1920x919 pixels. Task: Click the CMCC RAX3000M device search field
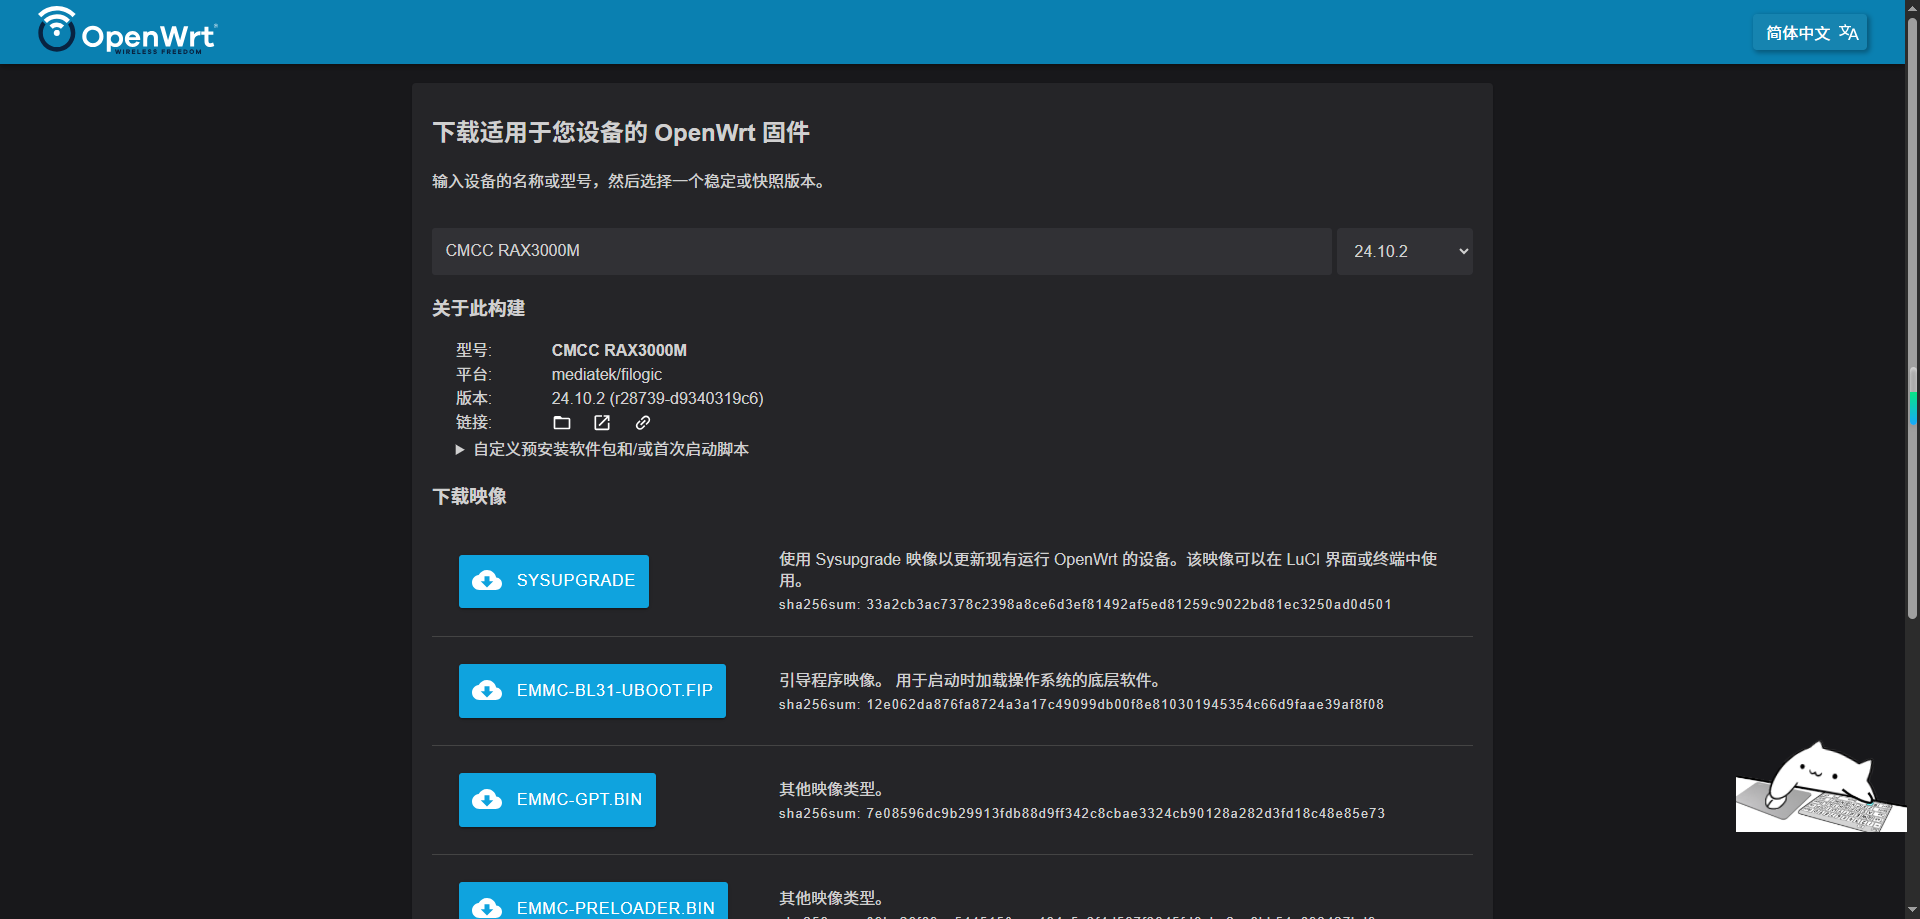click(881, 251)
